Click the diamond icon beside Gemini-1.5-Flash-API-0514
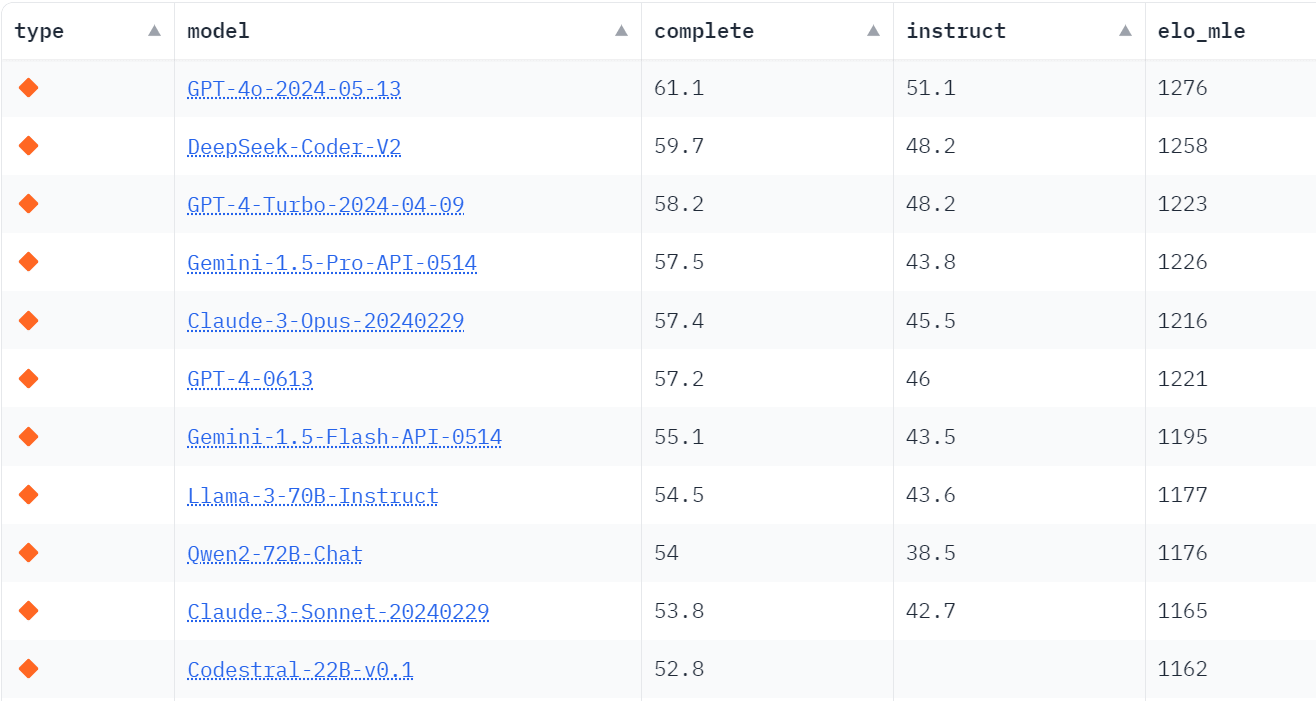This screenshot has width=1316, height=701. pyautogui.click(x=28, y=436)
